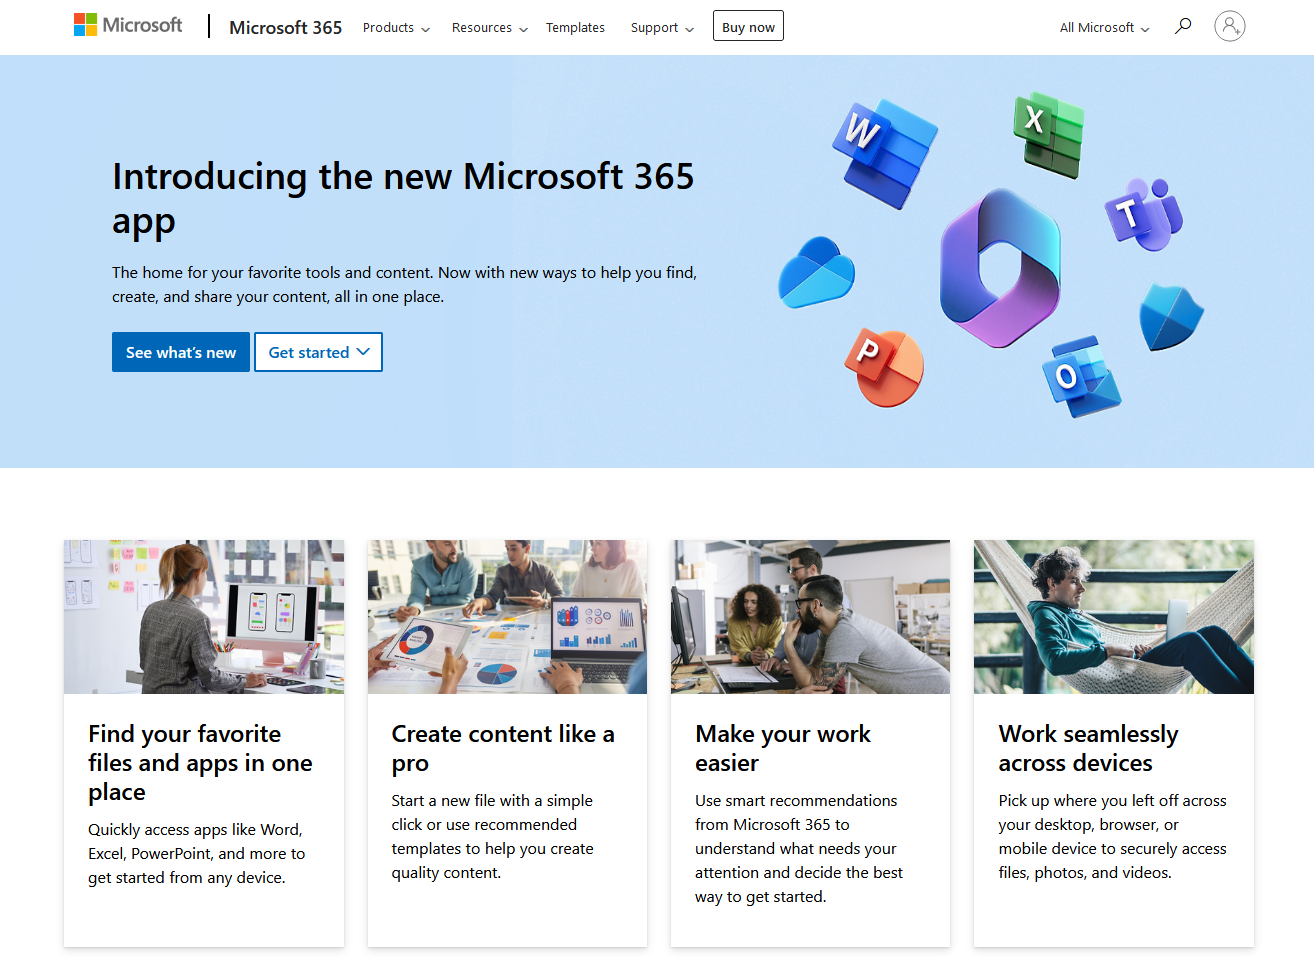The image size is (1314, 957).
Task: Click the See what's new button
Action: (180, 352)
